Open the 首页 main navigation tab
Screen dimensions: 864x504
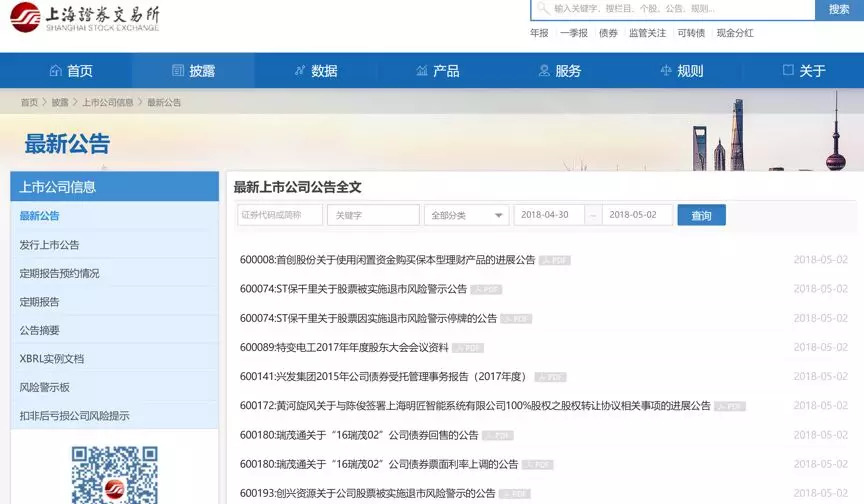(x=71, y=71)
